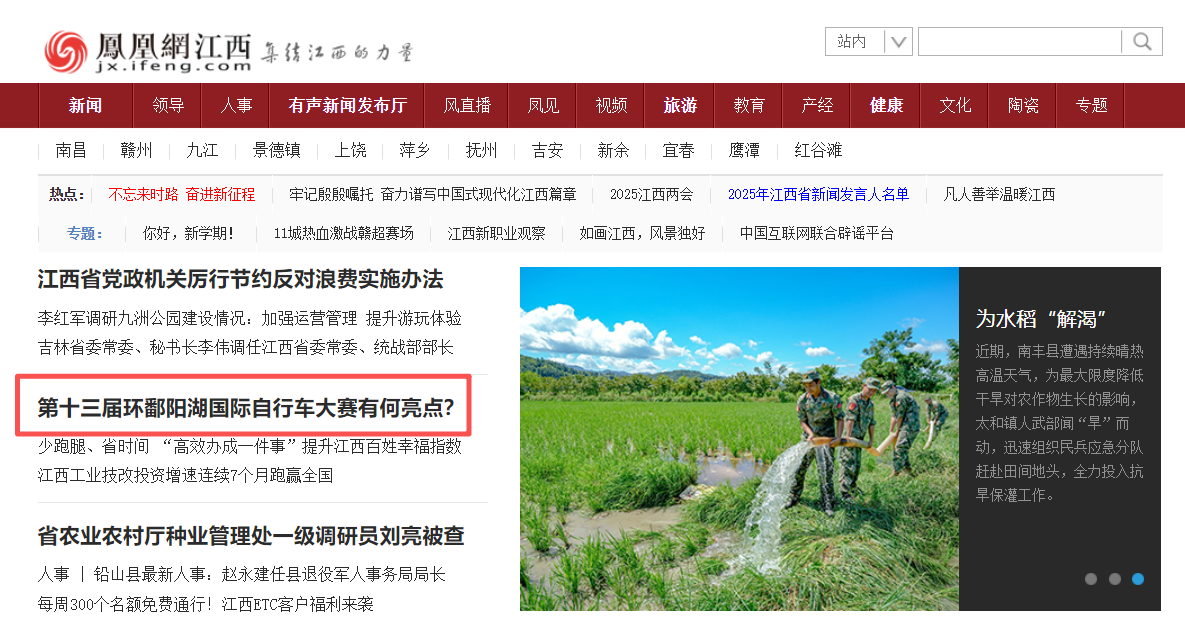
Task: Choose the 红谷滩 city link
Action: click(818, 150)
